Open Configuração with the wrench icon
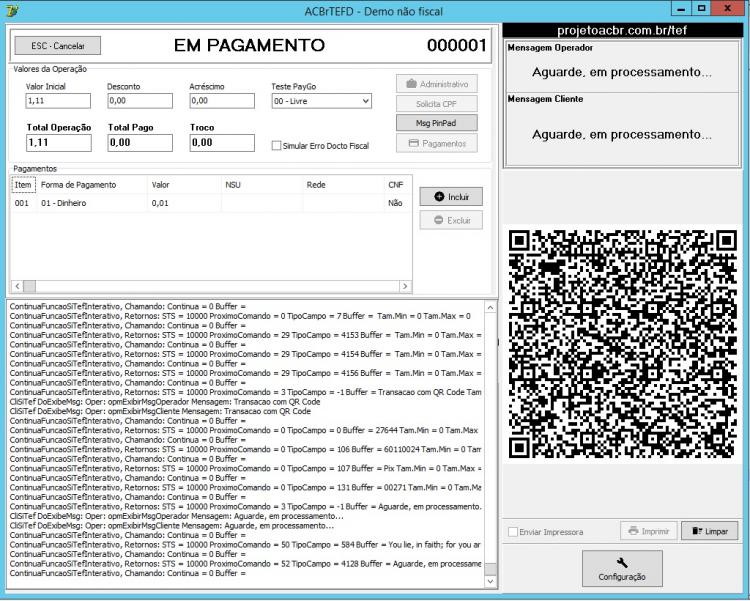The width and height of the screenshot is (750, 601). (622, 568)
